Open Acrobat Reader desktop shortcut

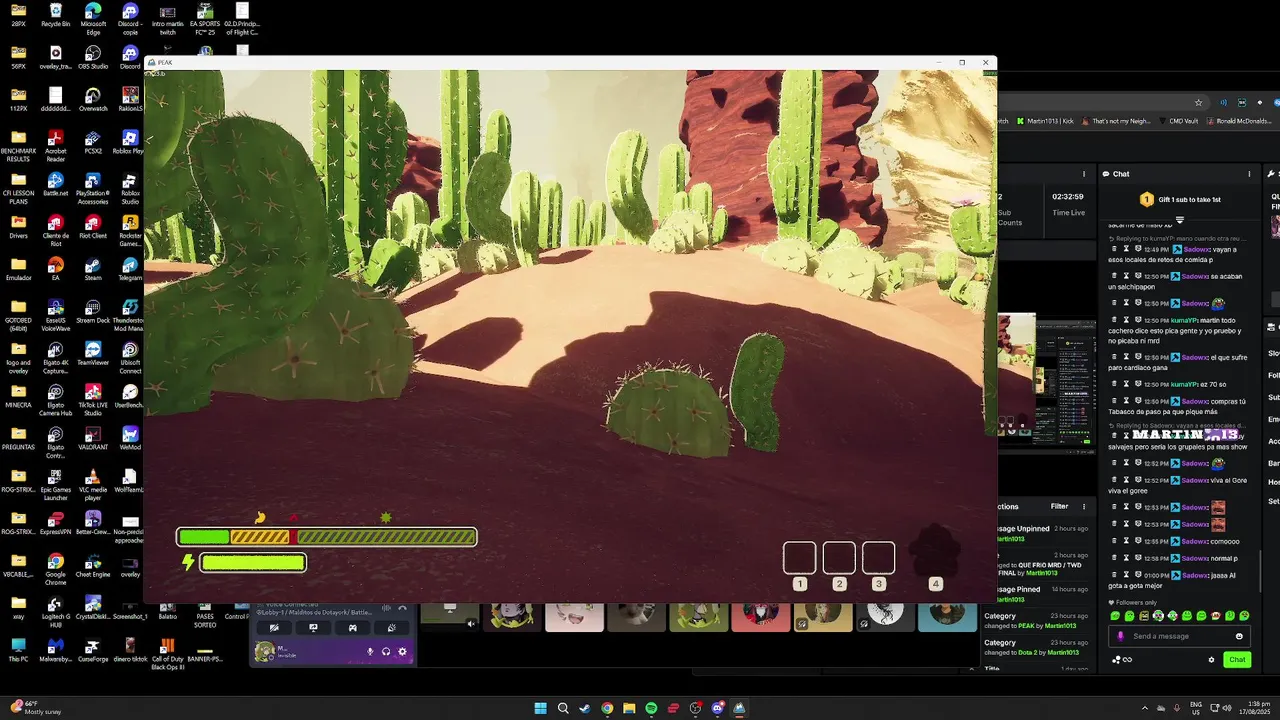pyautogui.click(x=56, y=146)
